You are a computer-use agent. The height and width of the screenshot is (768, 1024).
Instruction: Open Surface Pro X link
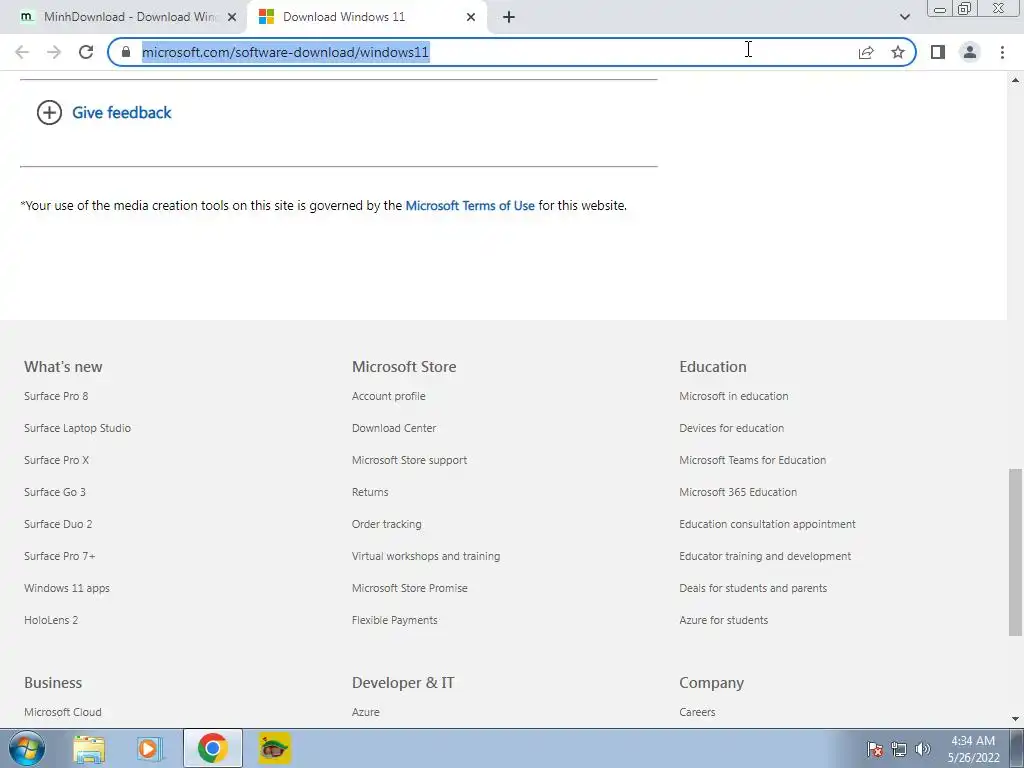(x=56, y=460)
